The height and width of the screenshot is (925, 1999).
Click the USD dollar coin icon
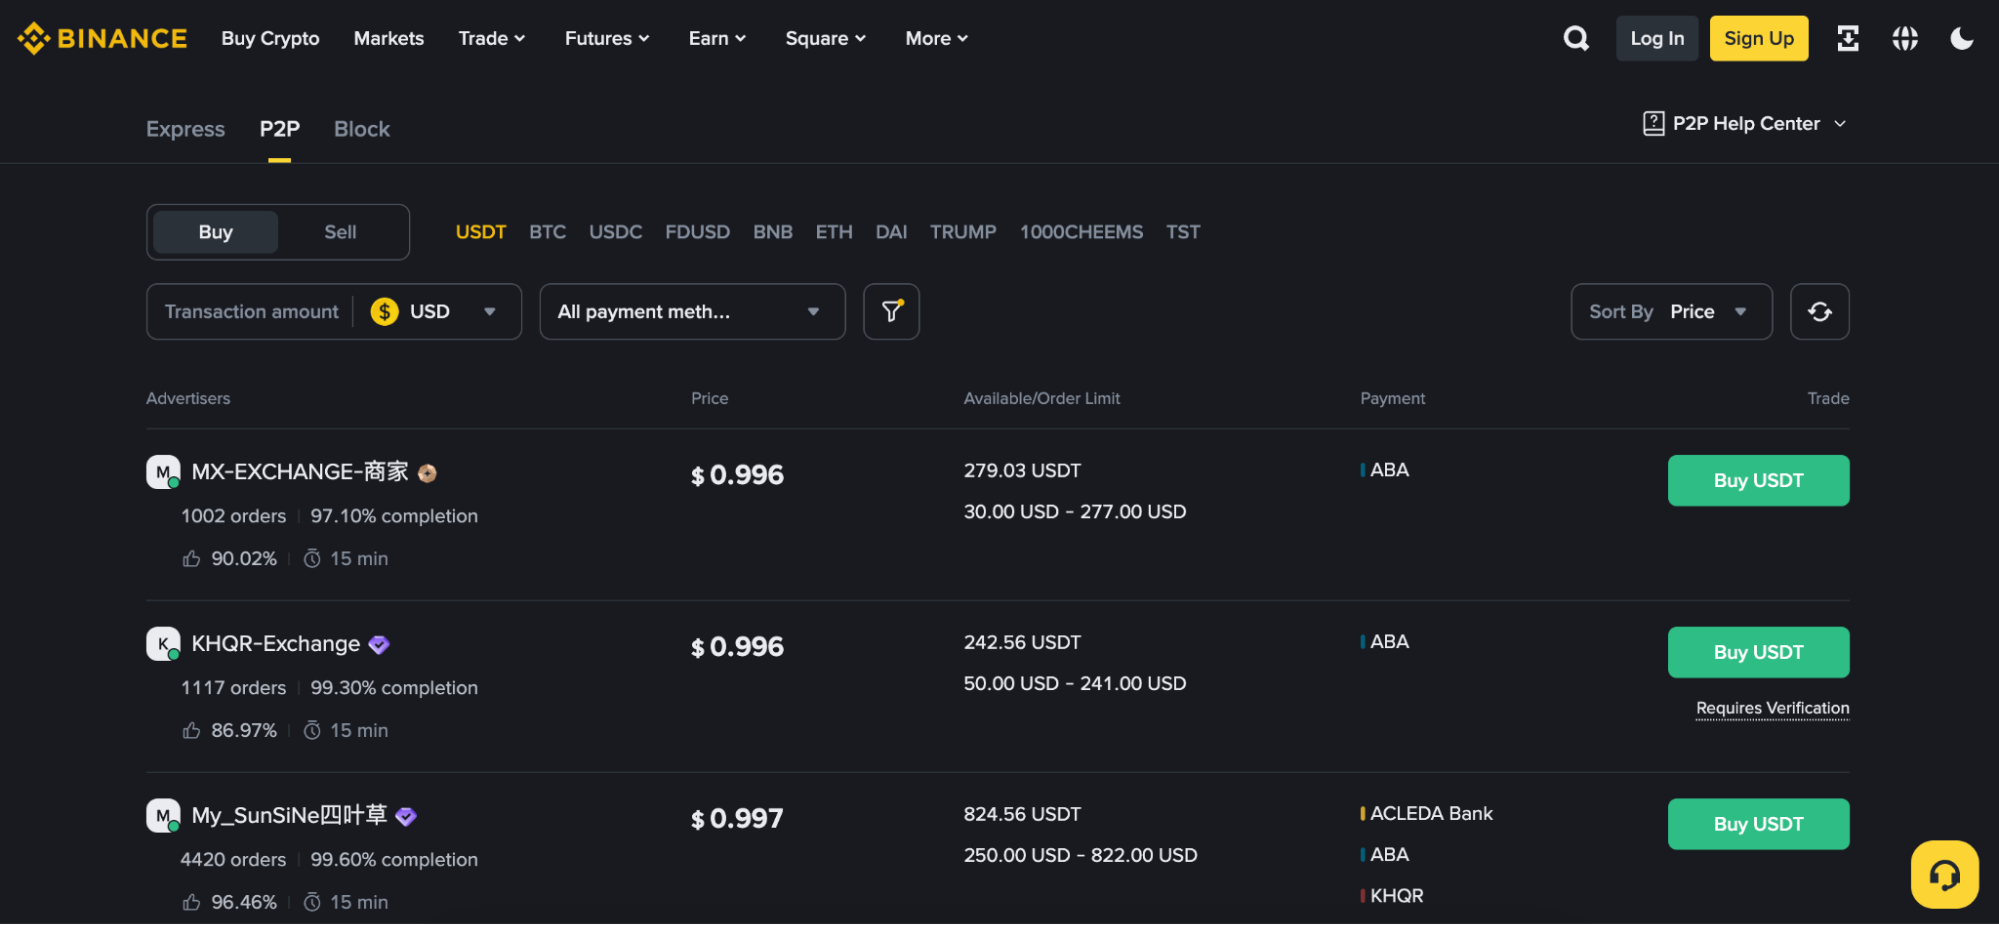coord(385,312)
